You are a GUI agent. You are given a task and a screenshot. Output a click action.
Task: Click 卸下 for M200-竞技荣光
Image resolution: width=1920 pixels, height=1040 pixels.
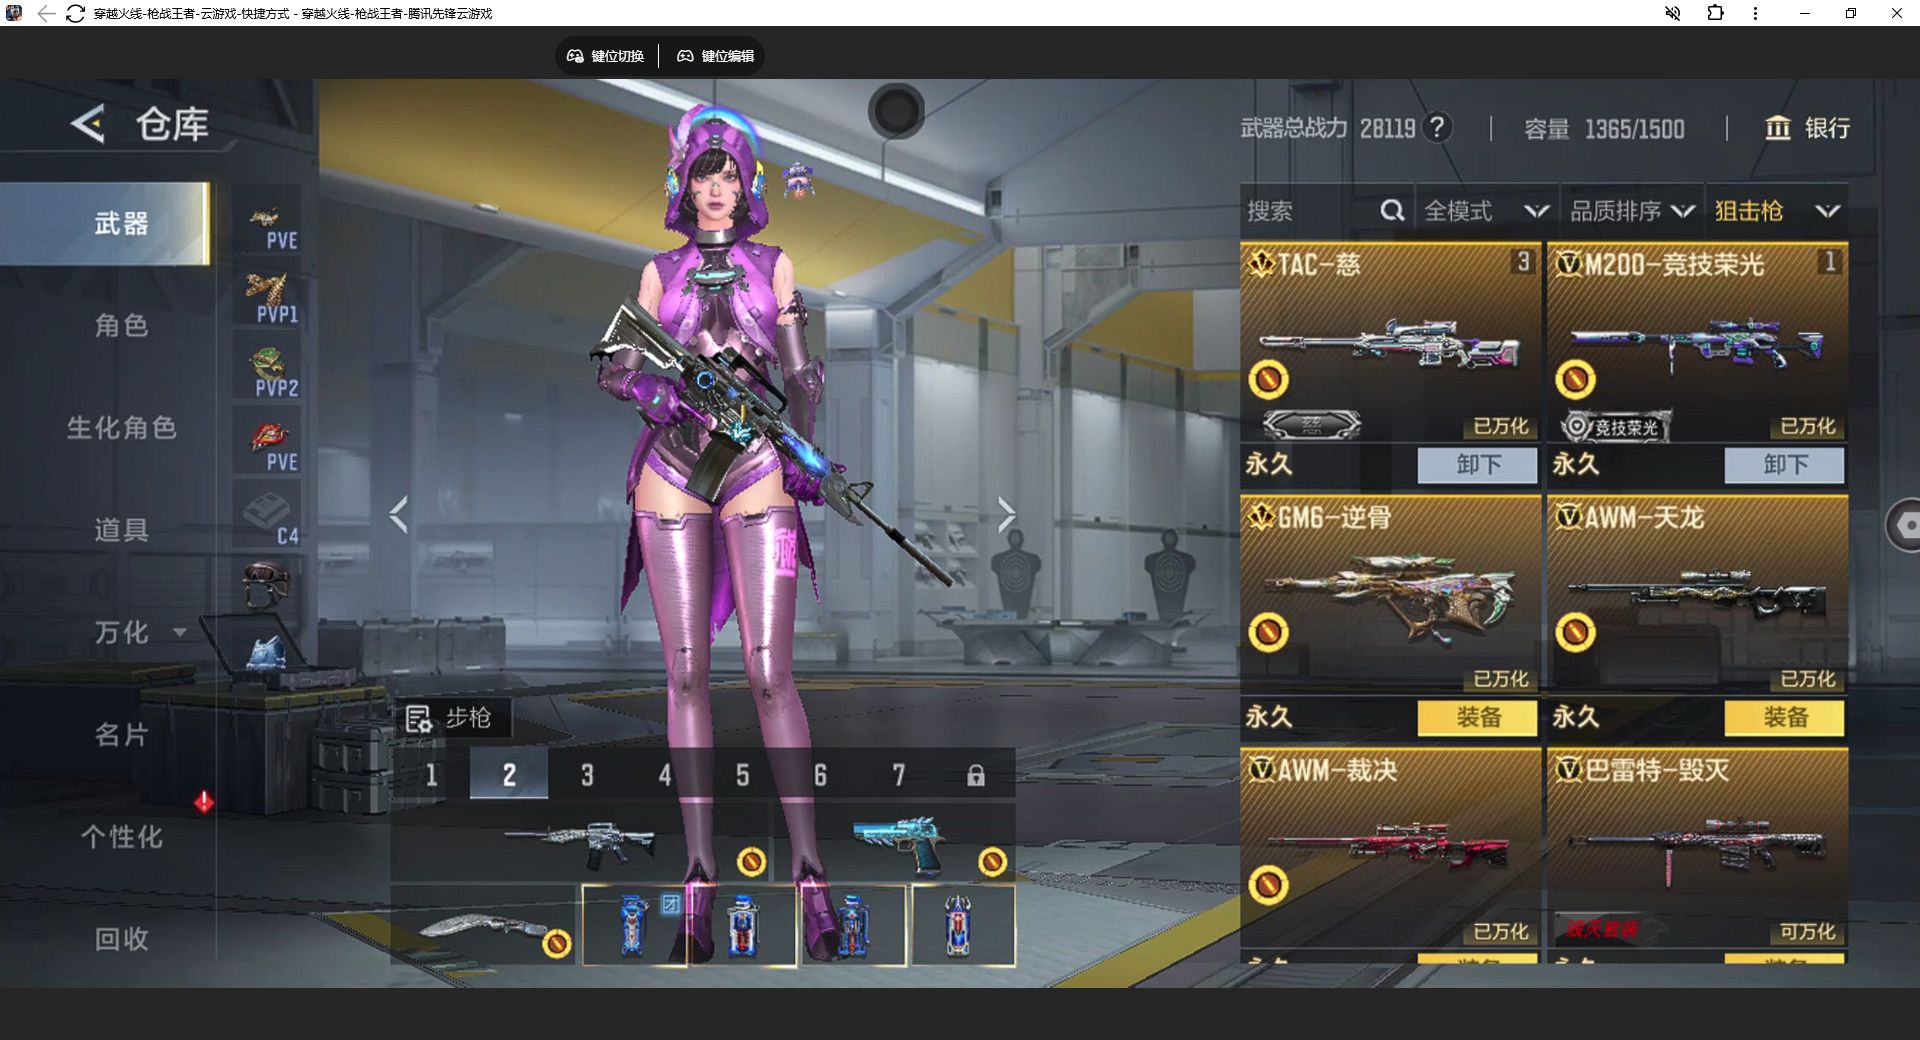1784,465
